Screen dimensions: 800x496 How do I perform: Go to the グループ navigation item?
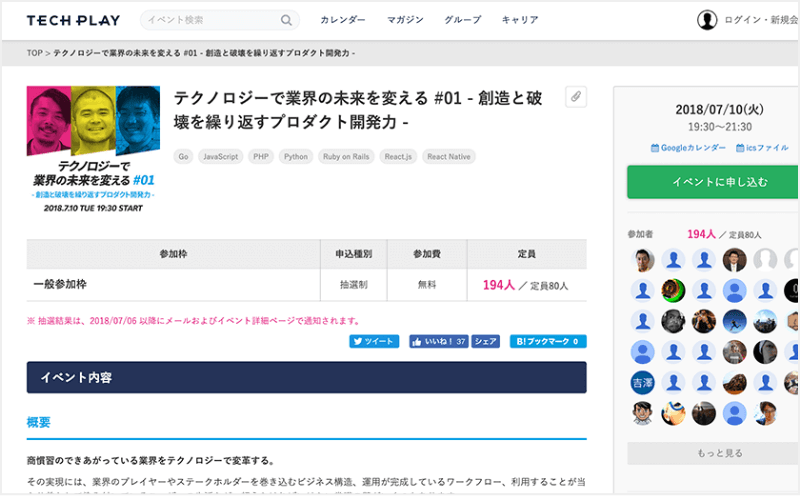tap(462, 20)
